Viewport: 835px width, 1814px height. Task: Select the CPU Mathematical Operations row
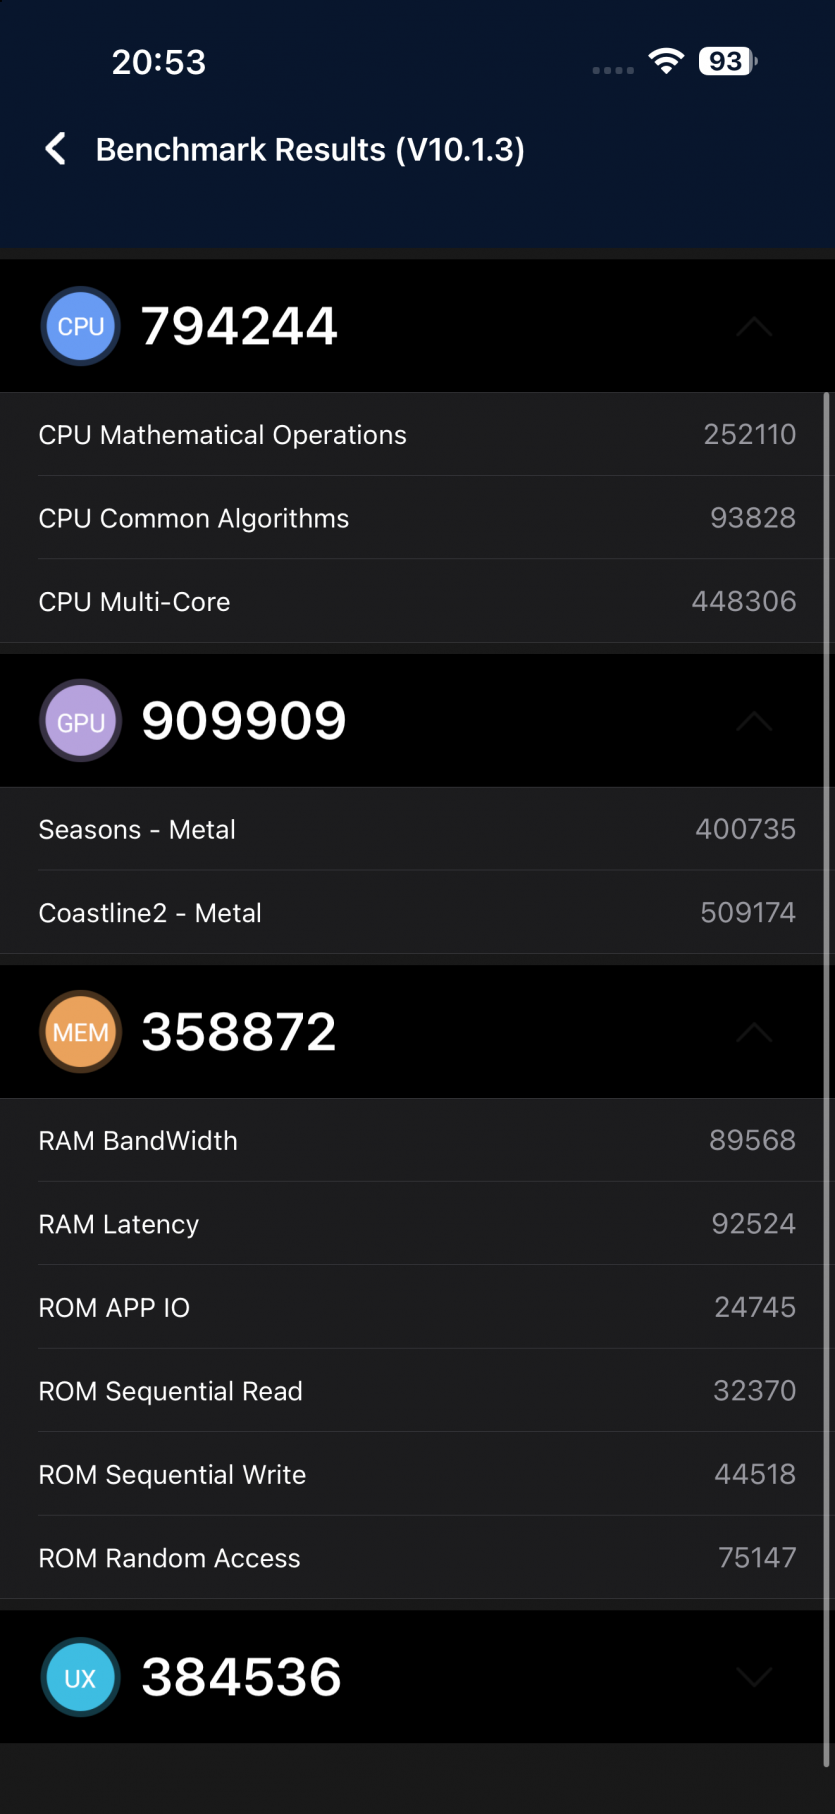[x=416, y=435]
